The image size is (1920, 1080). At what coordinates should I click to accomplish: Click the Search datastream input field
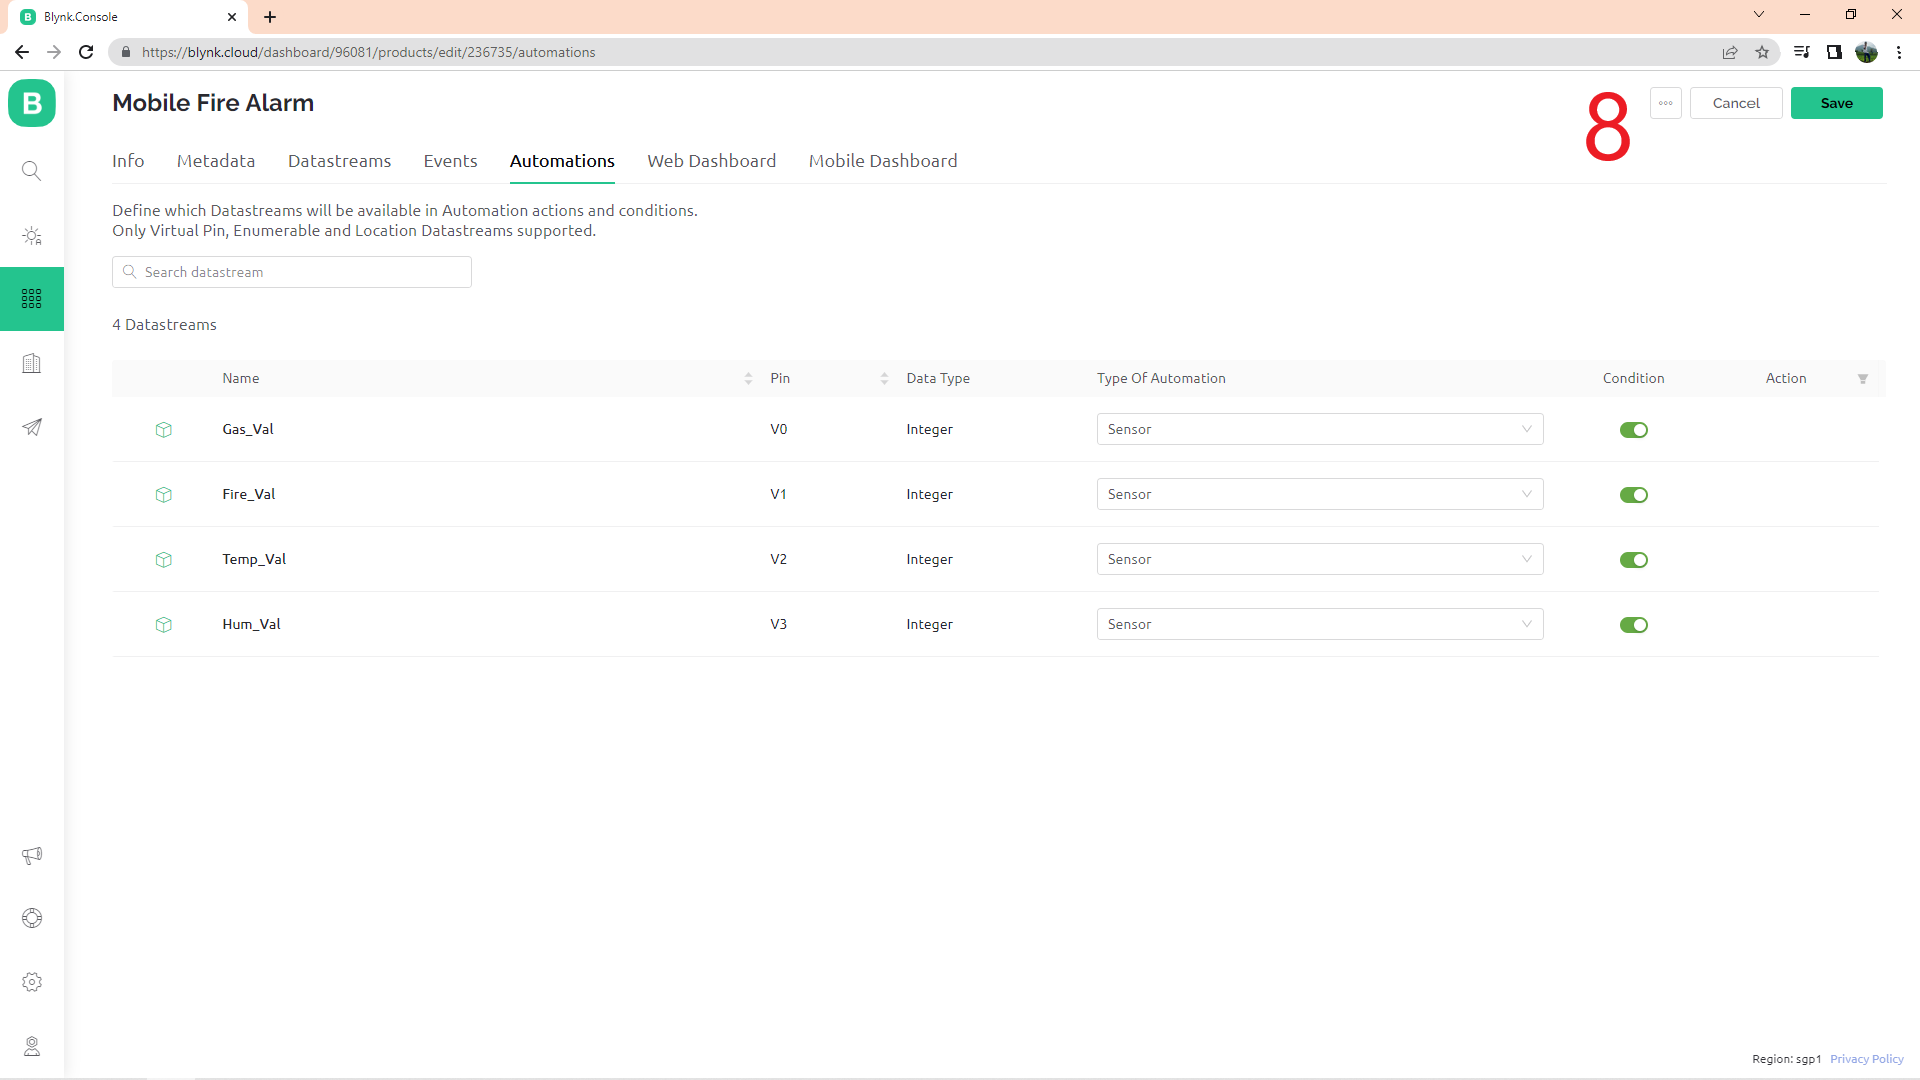[x=300, y=272]
